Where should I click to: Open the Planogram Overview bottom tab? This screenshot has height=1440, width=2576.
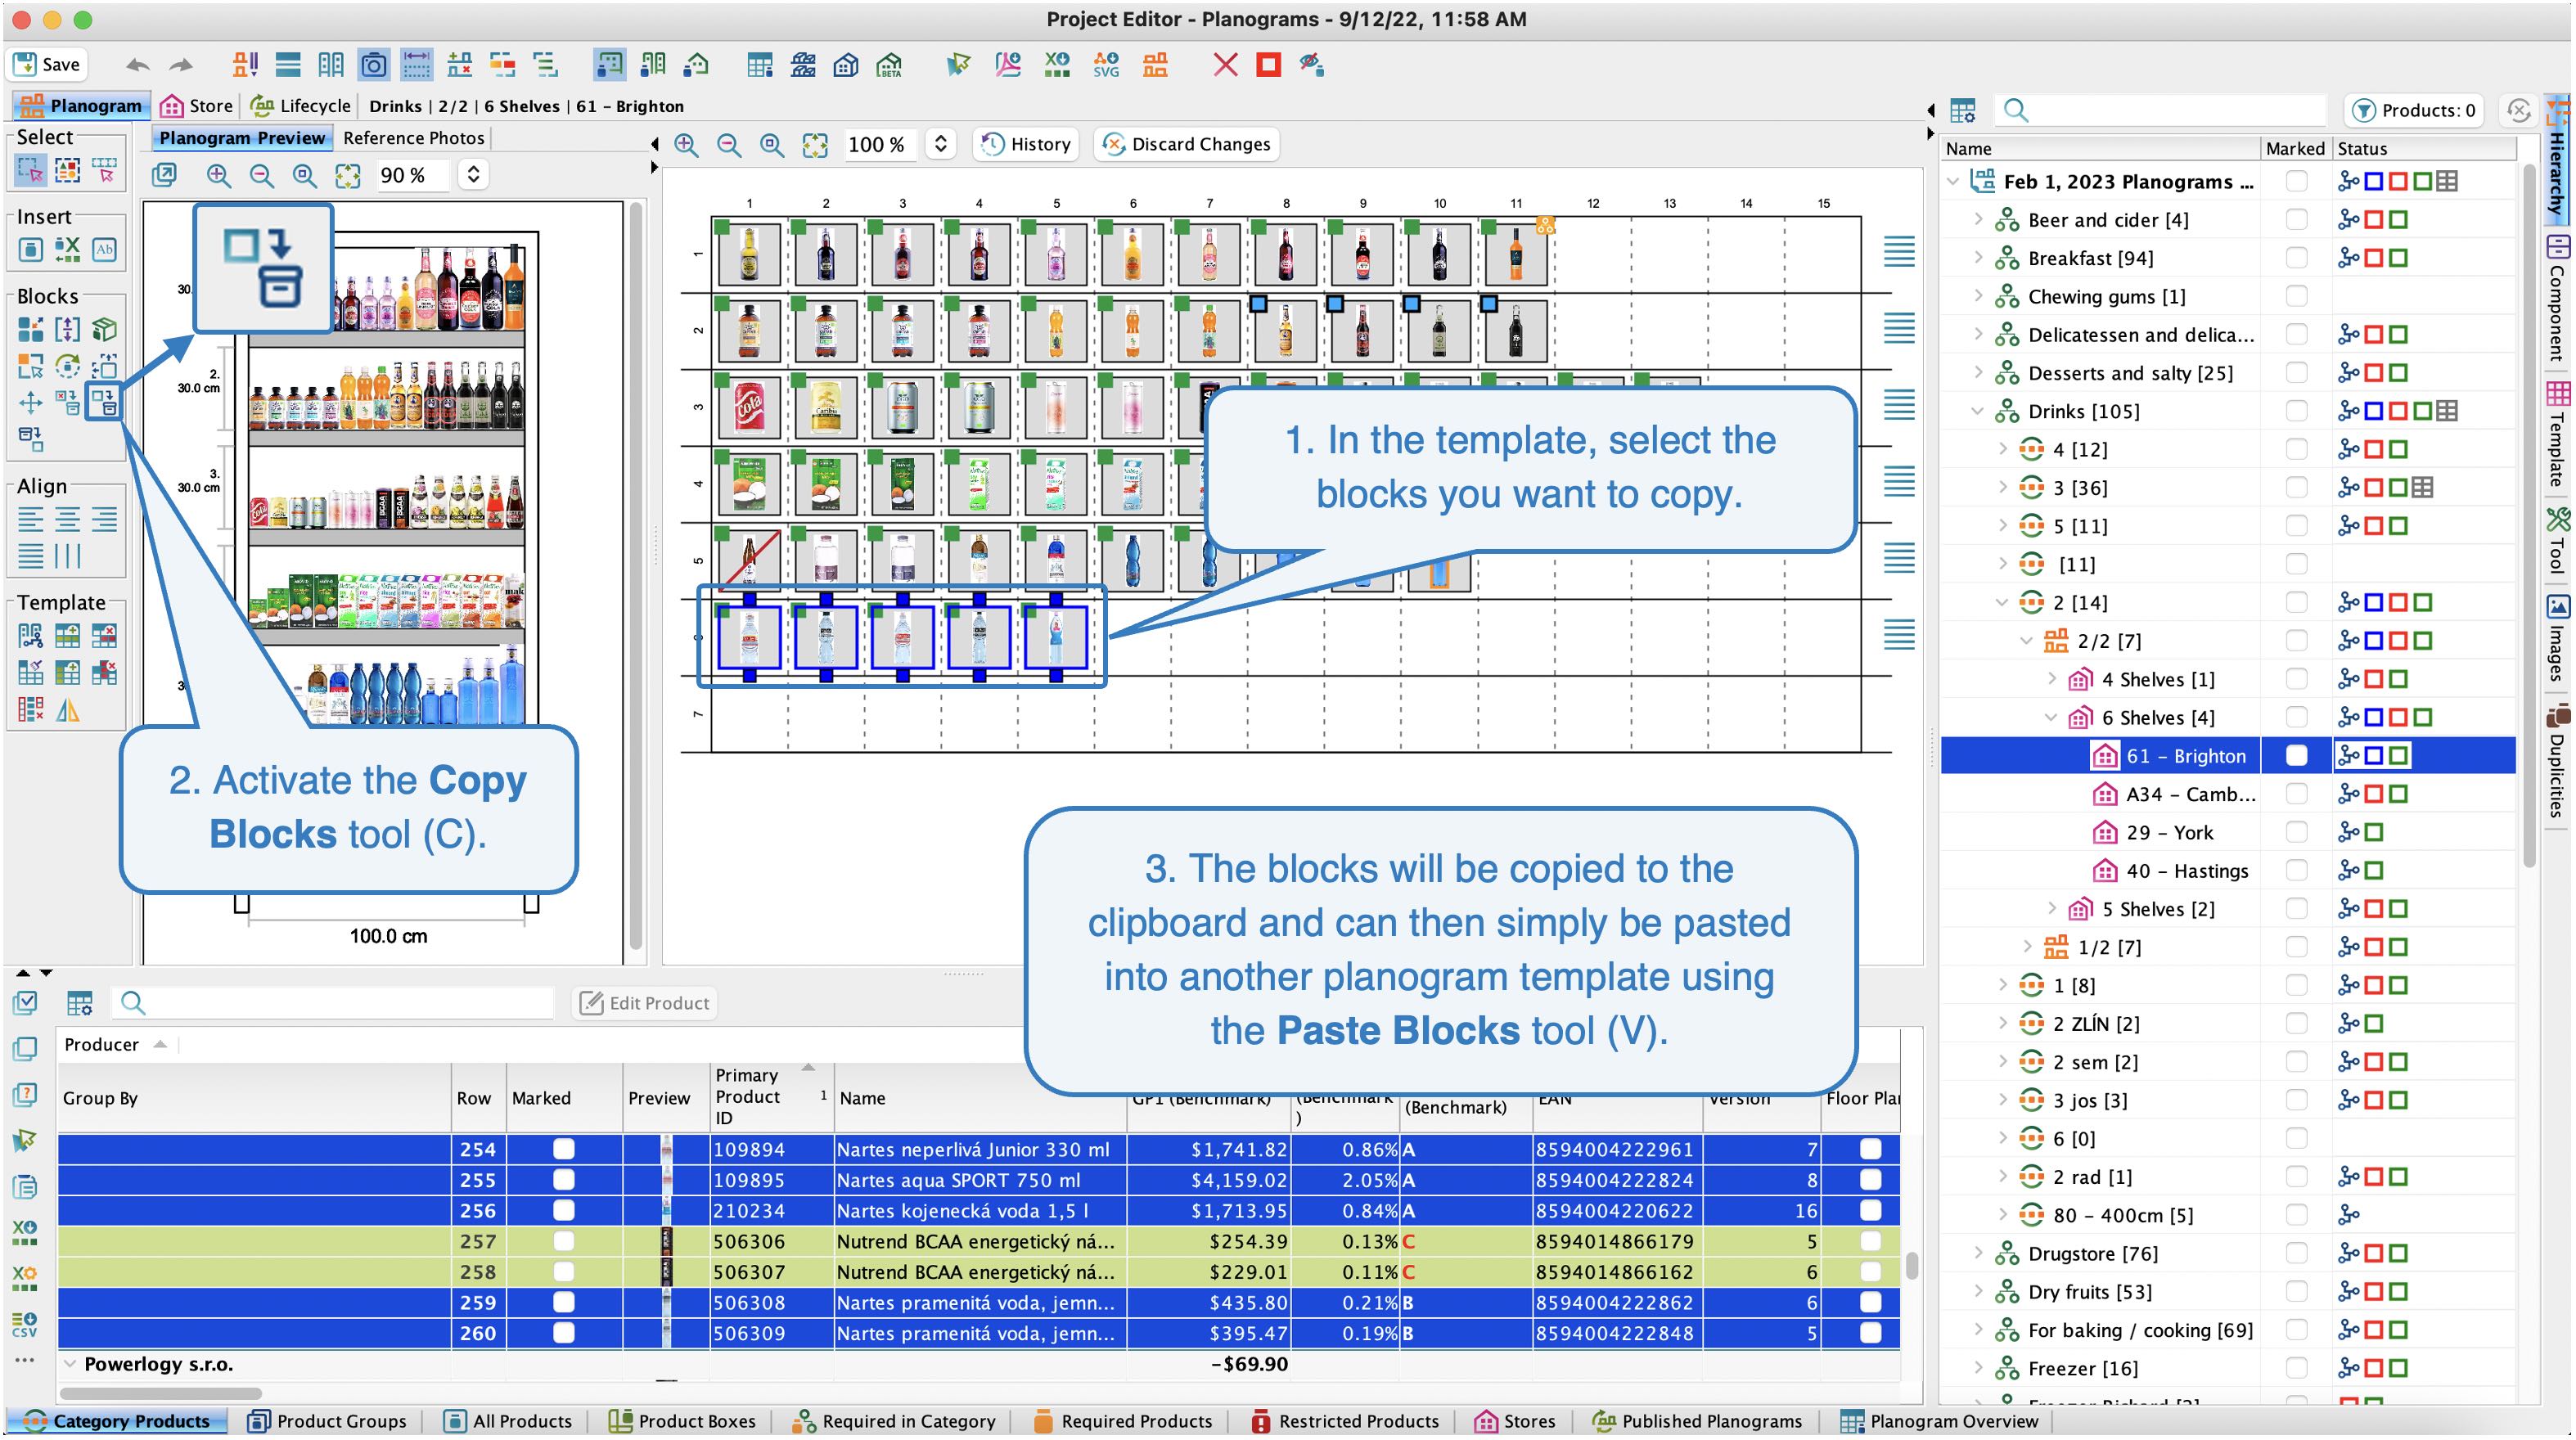pos(1940,1421)
